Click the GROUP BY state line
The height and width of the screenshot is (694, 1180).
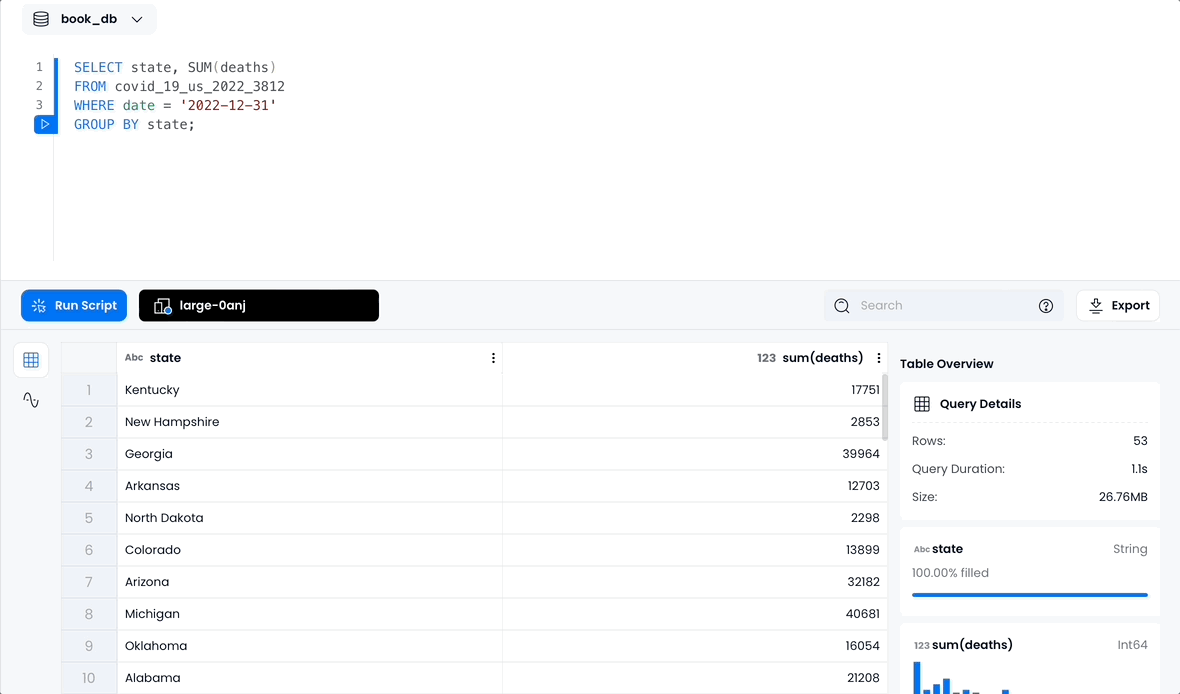(x=134, y=124)
